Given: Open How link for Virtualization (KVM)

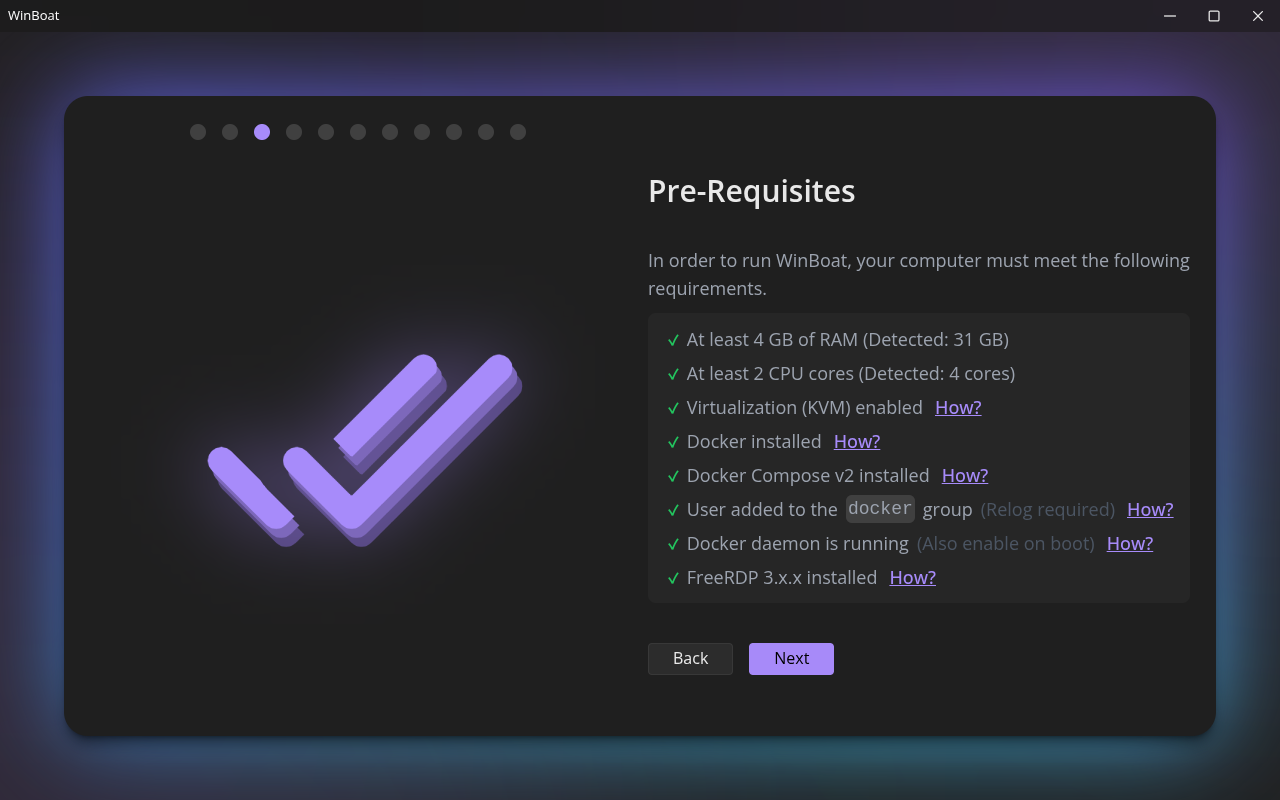Looking at the screenshot, I should pos(958,407).
